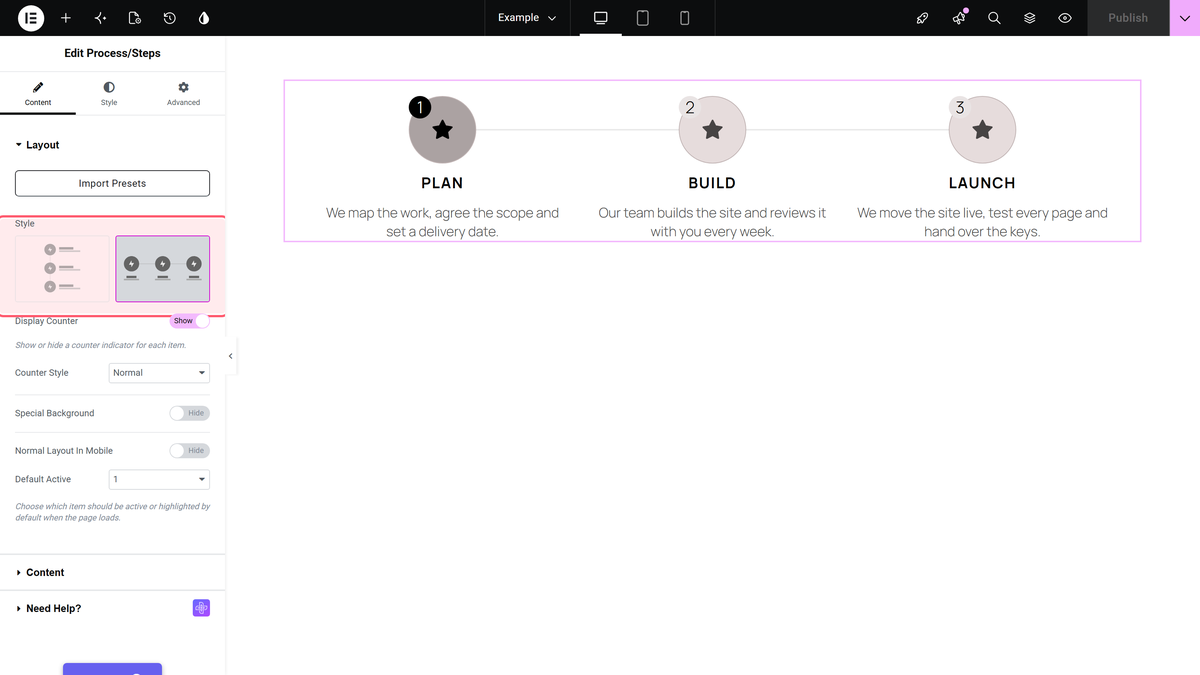Click the BUILD step heading

pos(712,183)
